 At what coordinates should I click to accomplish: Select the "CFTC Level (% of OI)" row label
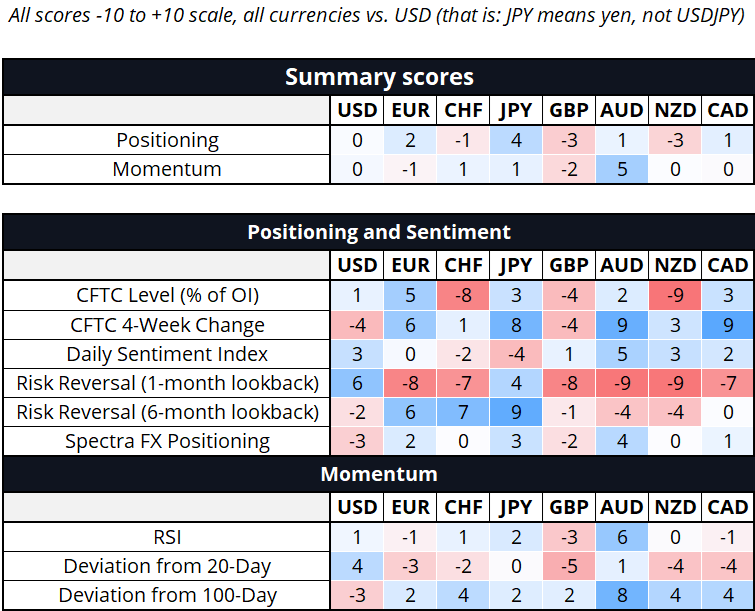point(167,295)
